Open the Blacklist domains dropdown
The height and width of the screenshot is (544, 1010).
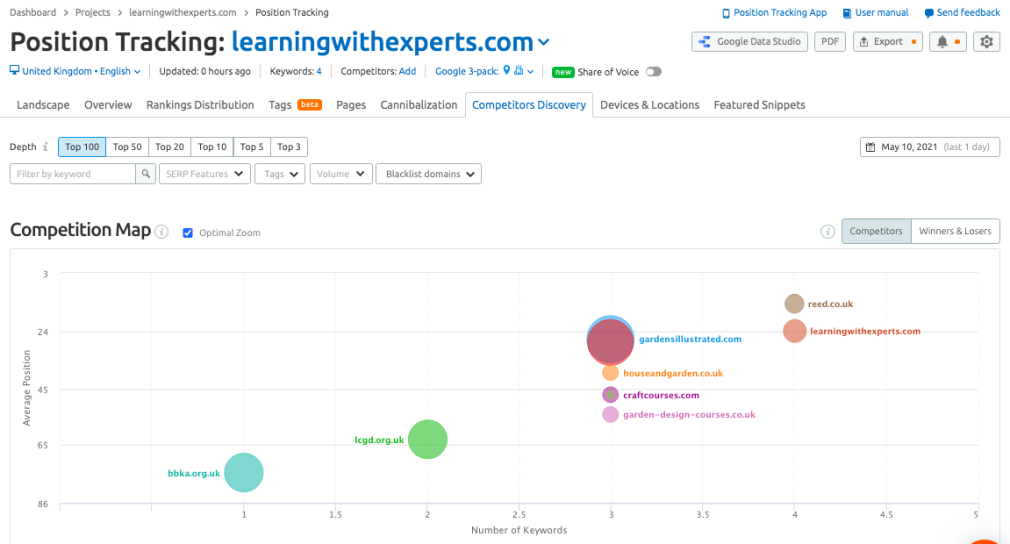tap(428, 174)
